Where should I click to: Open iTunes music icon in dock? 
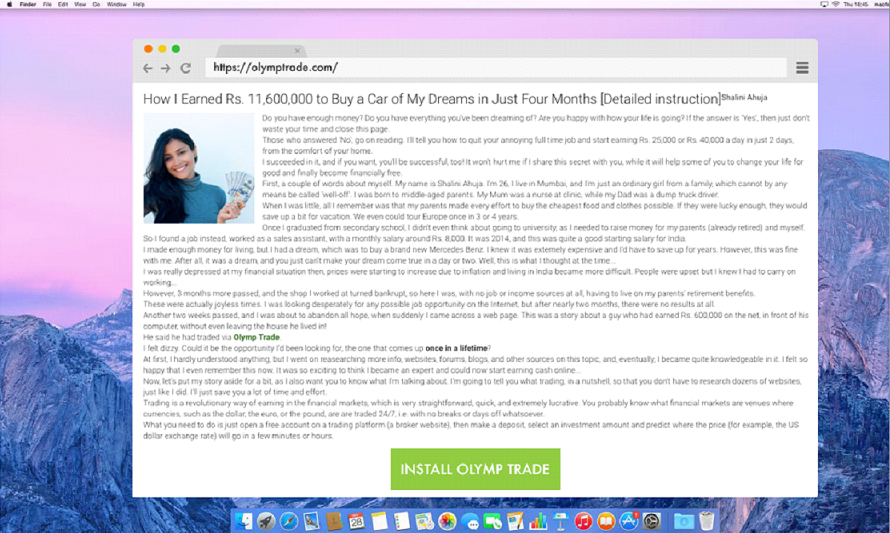click(x=583, y=521)
